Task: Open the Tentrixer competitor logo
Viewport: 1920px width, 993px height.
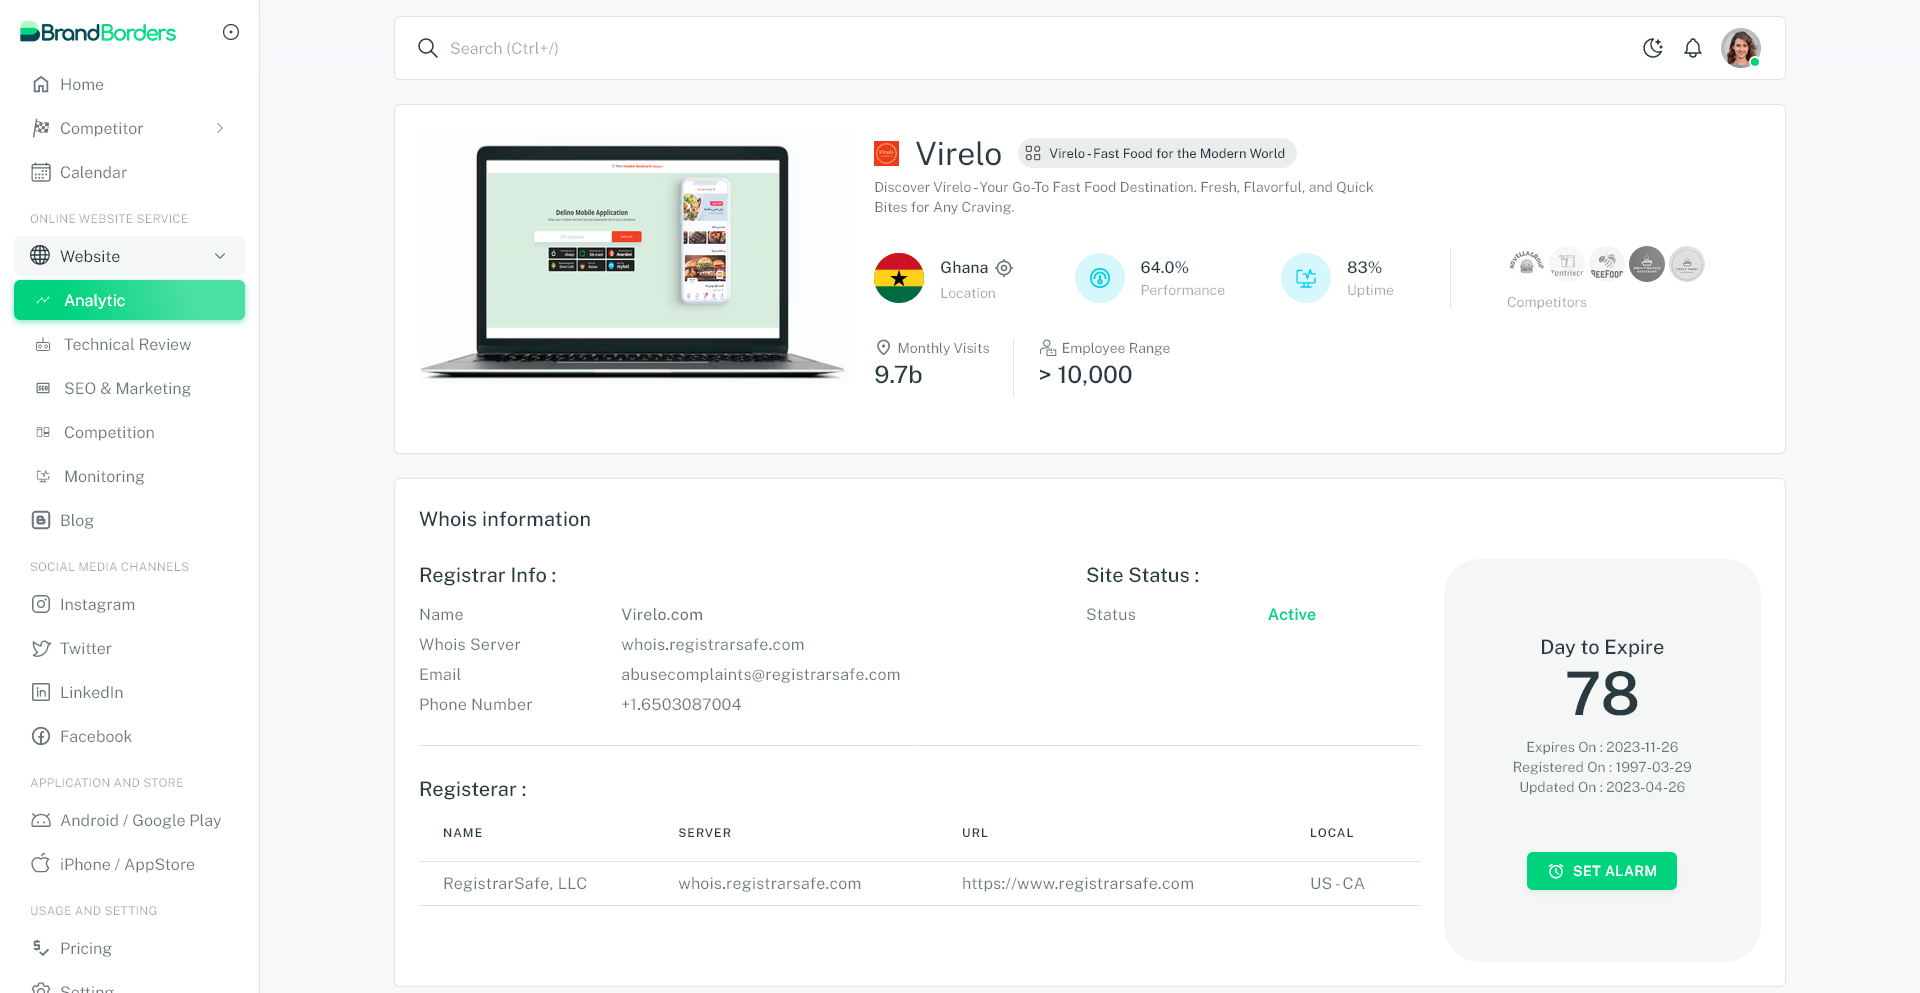Action: pos(1567,264)
